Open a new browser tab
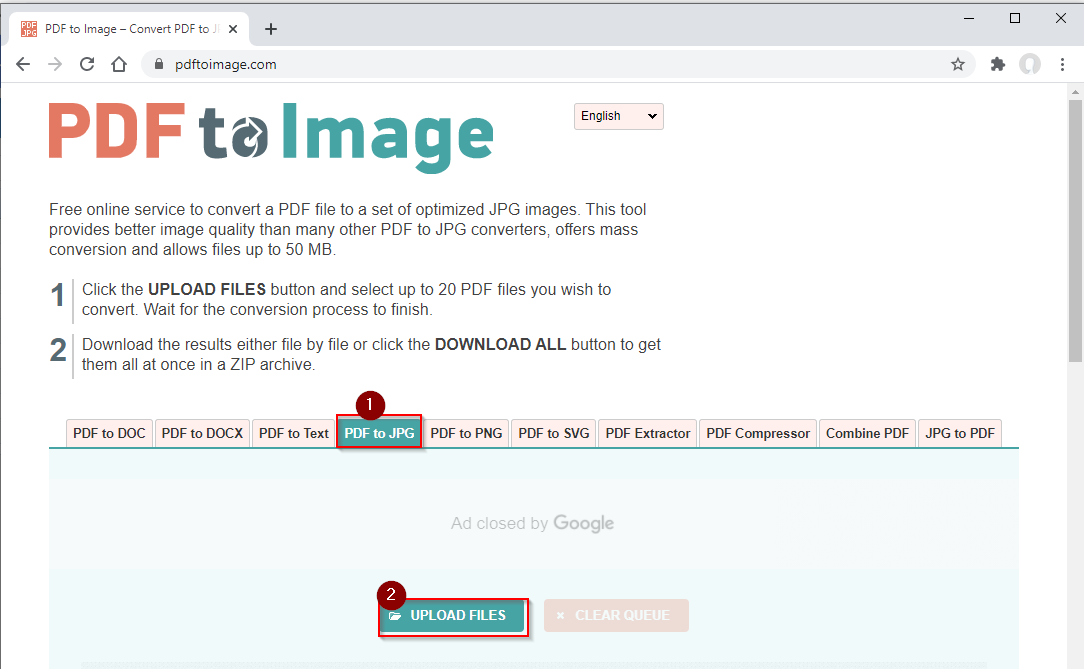Image resolution: width=1084 pixels, height=669 pixels. [271, 29]
